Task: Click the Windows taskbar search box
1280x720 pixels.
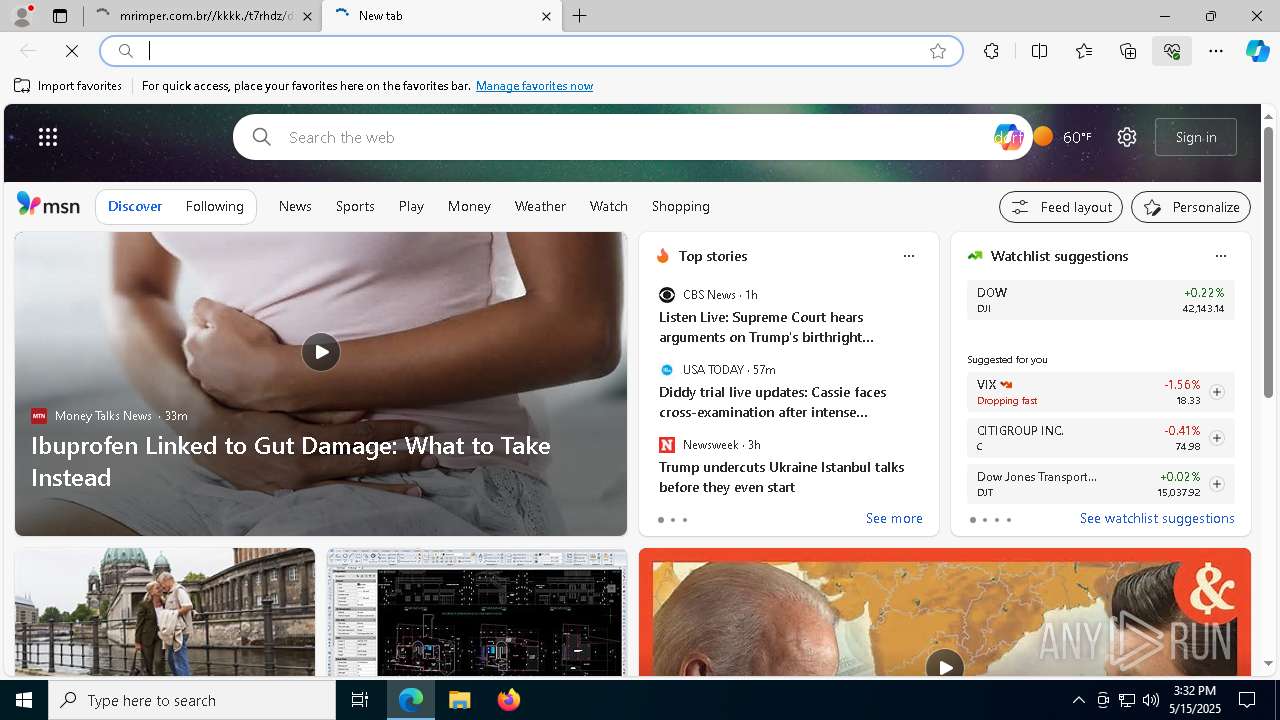Action: [x=192, y=700]
